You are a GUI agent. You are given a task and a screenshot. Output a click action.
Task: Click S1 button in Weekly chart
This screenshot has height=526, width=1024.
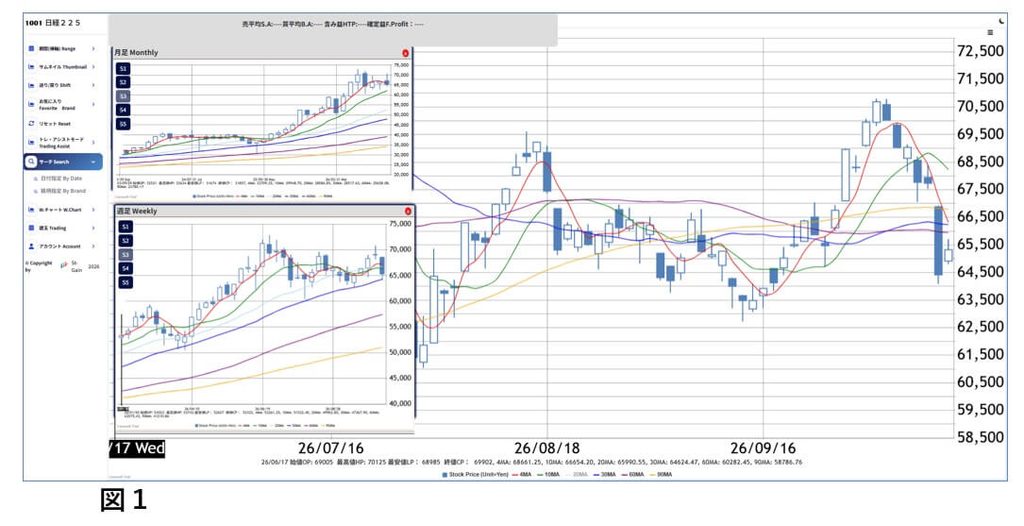coord(125,227)
